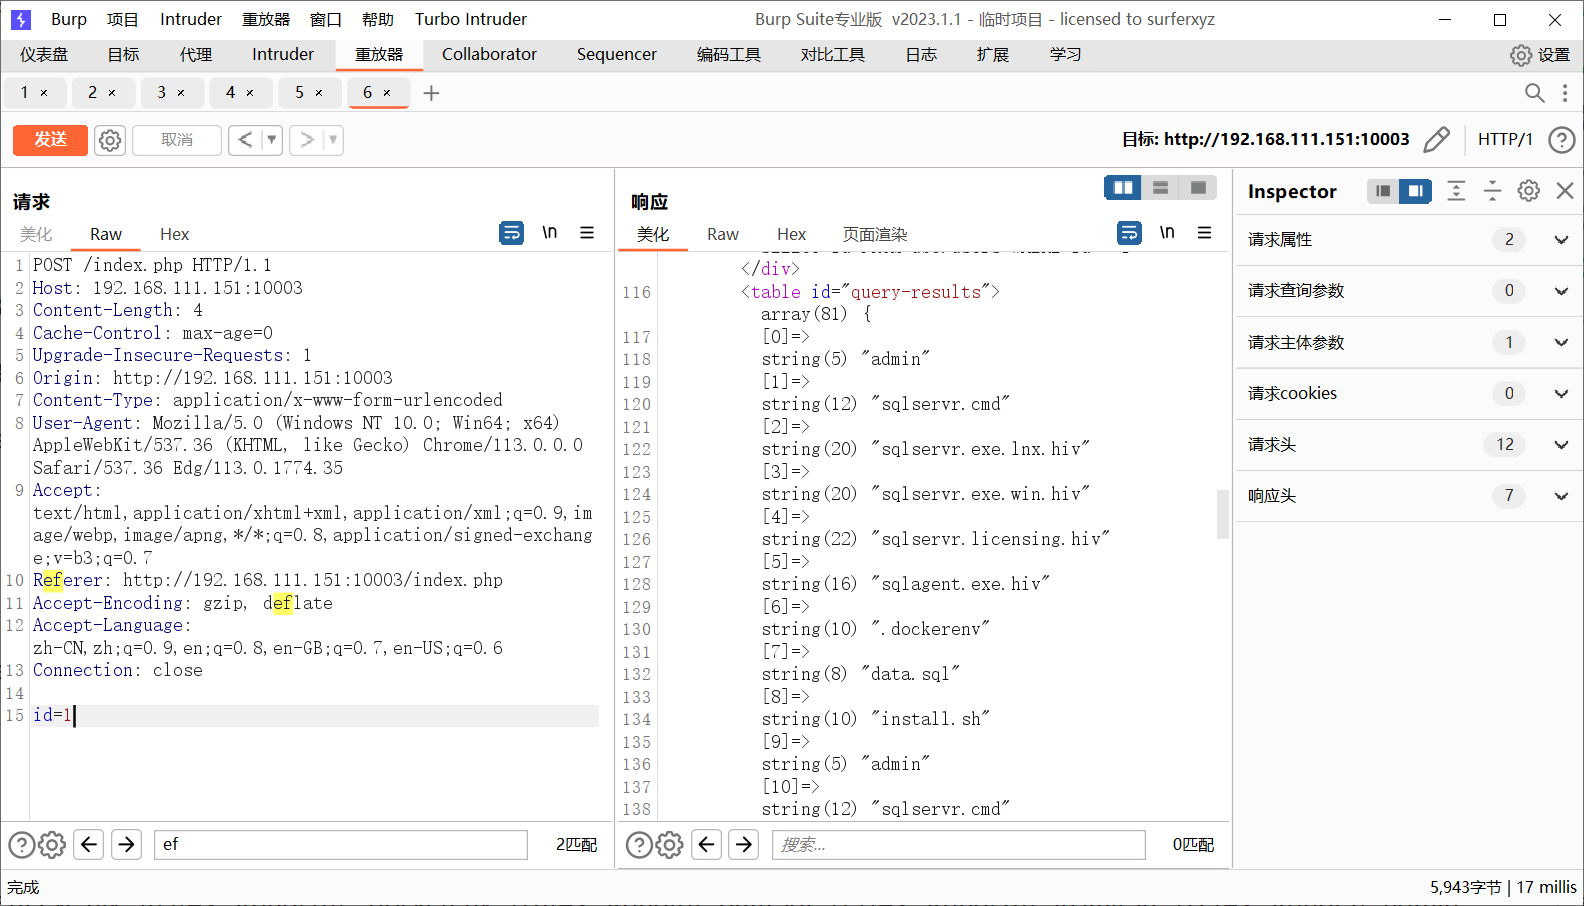
Task: Switch to the Sequencer tab
Action: 616,55
